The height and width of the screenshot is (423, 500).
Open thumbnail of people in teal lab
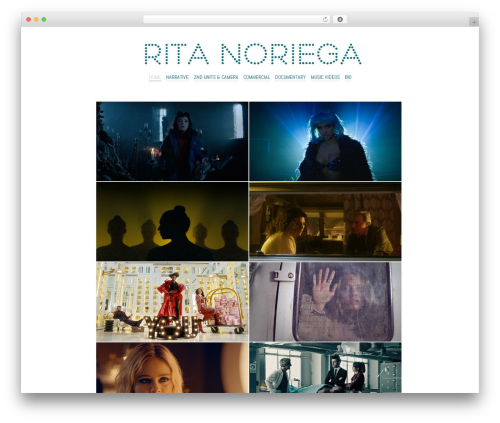325,368
